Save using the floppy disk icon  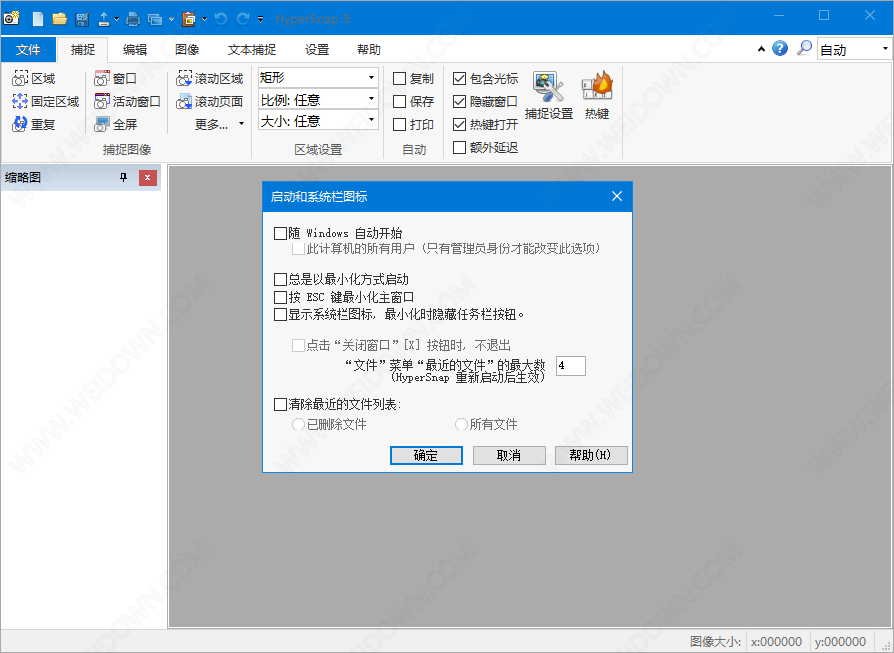[82, 19]
